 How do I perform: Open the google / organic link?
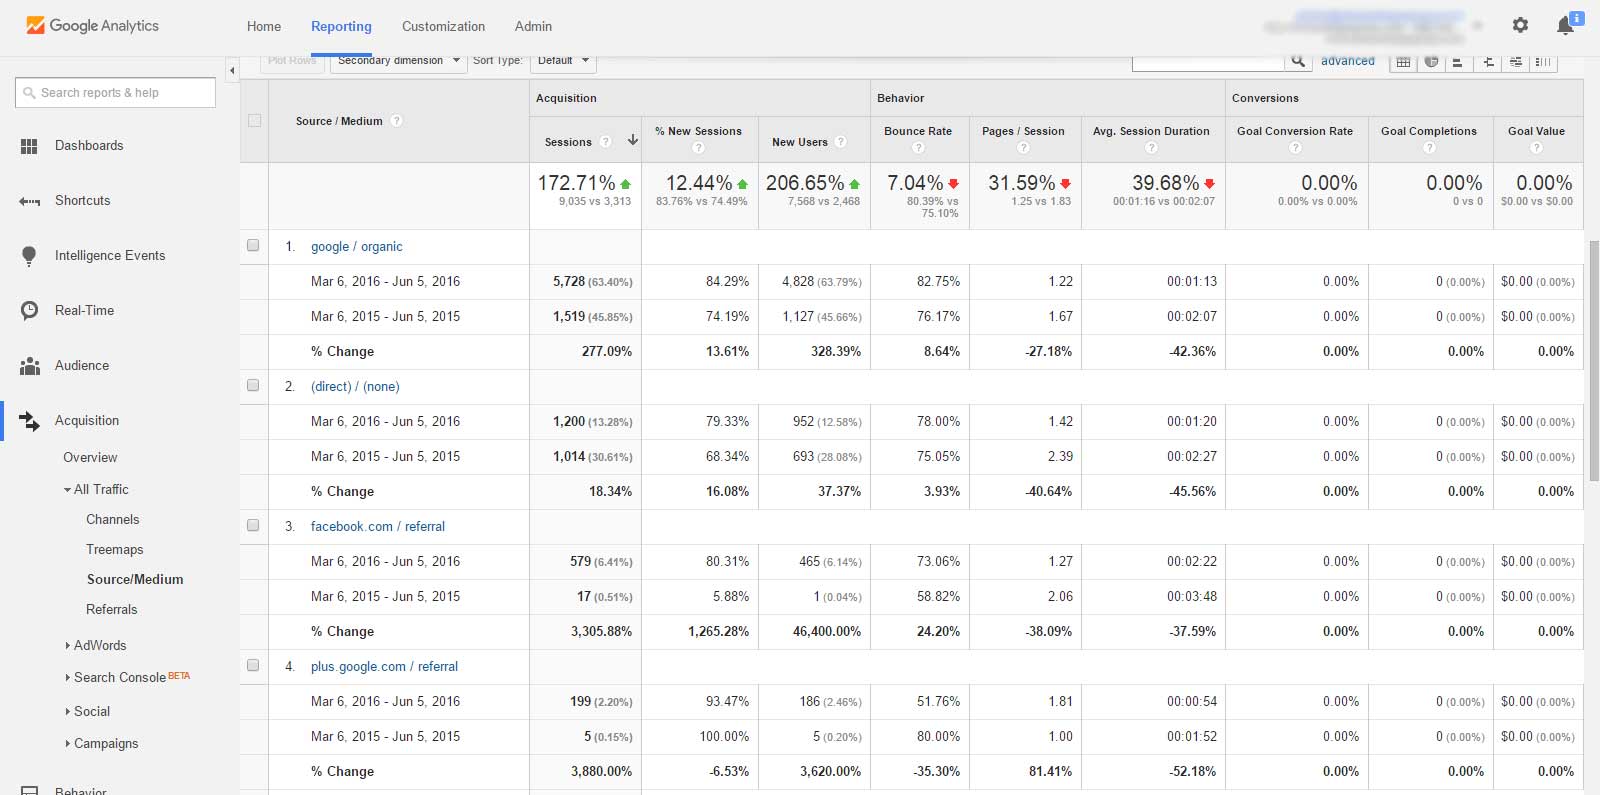357,247
